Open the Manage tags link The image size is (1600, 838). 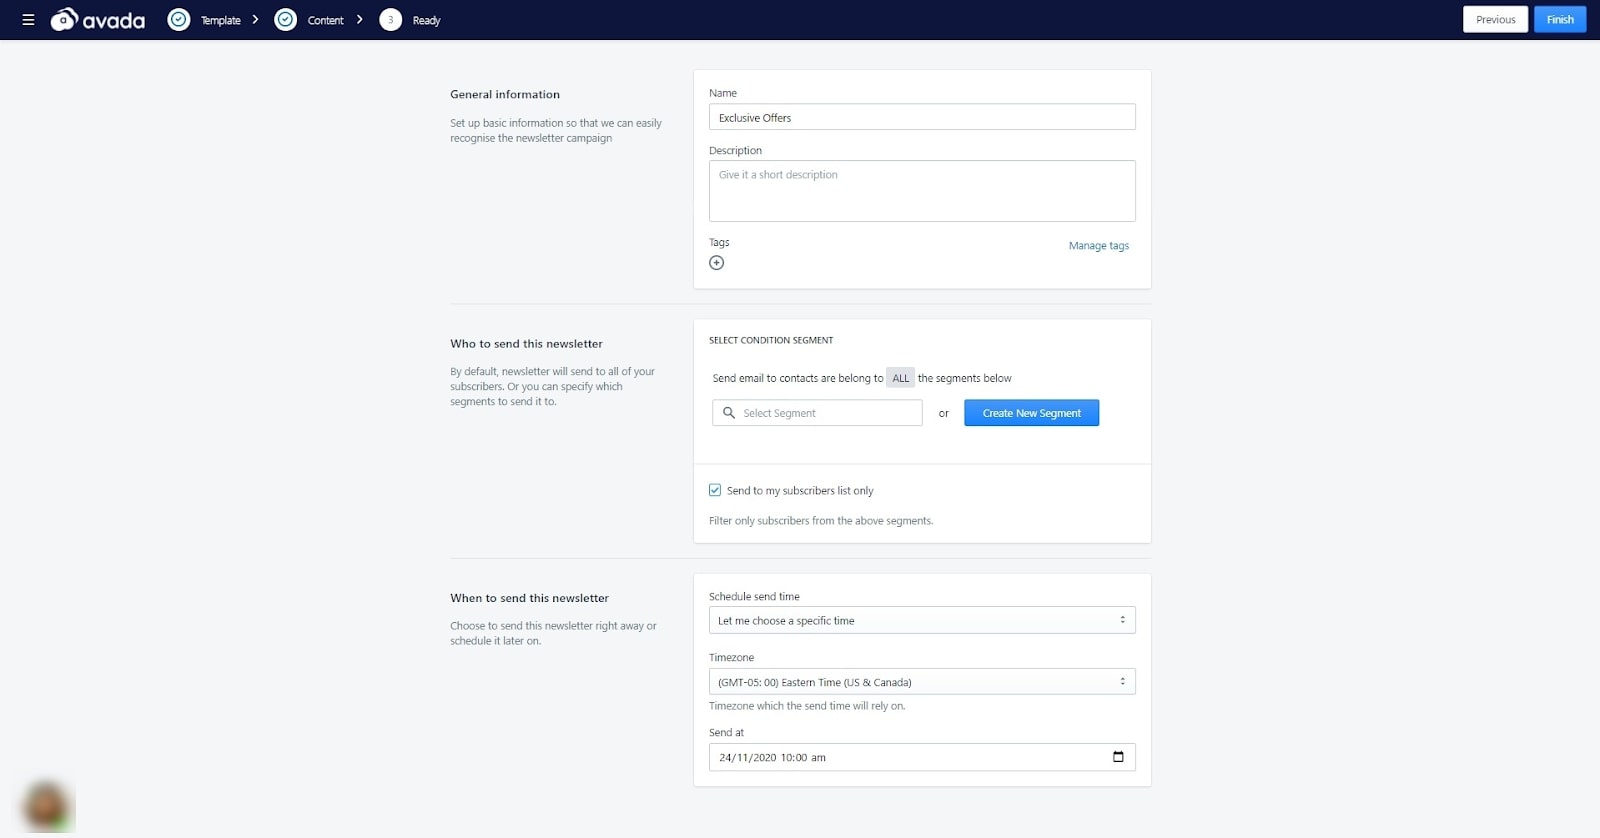click(1098, 246)
